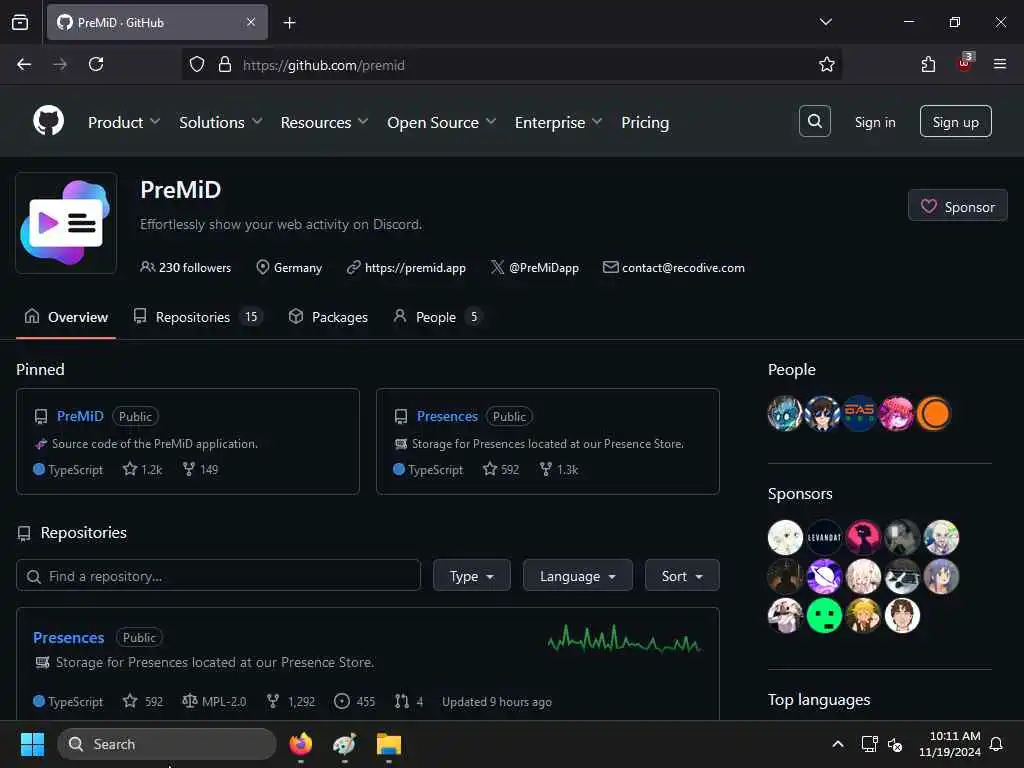1024x768 pixels.
Task: Click the PreMiD organization avatar image
Action: tap(66, 223)
